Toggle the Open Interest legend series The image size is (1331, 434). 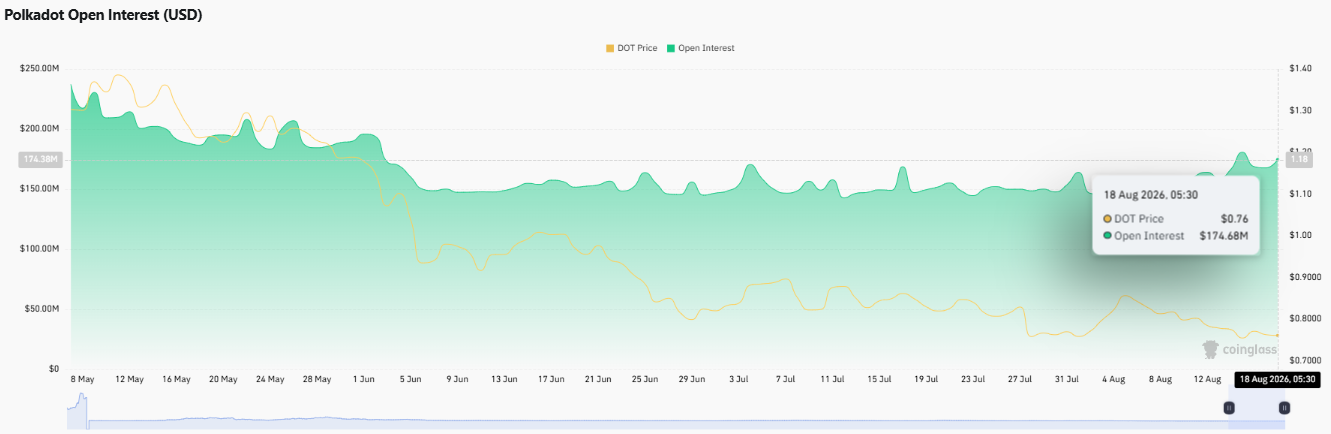click(x=700, y=48)
